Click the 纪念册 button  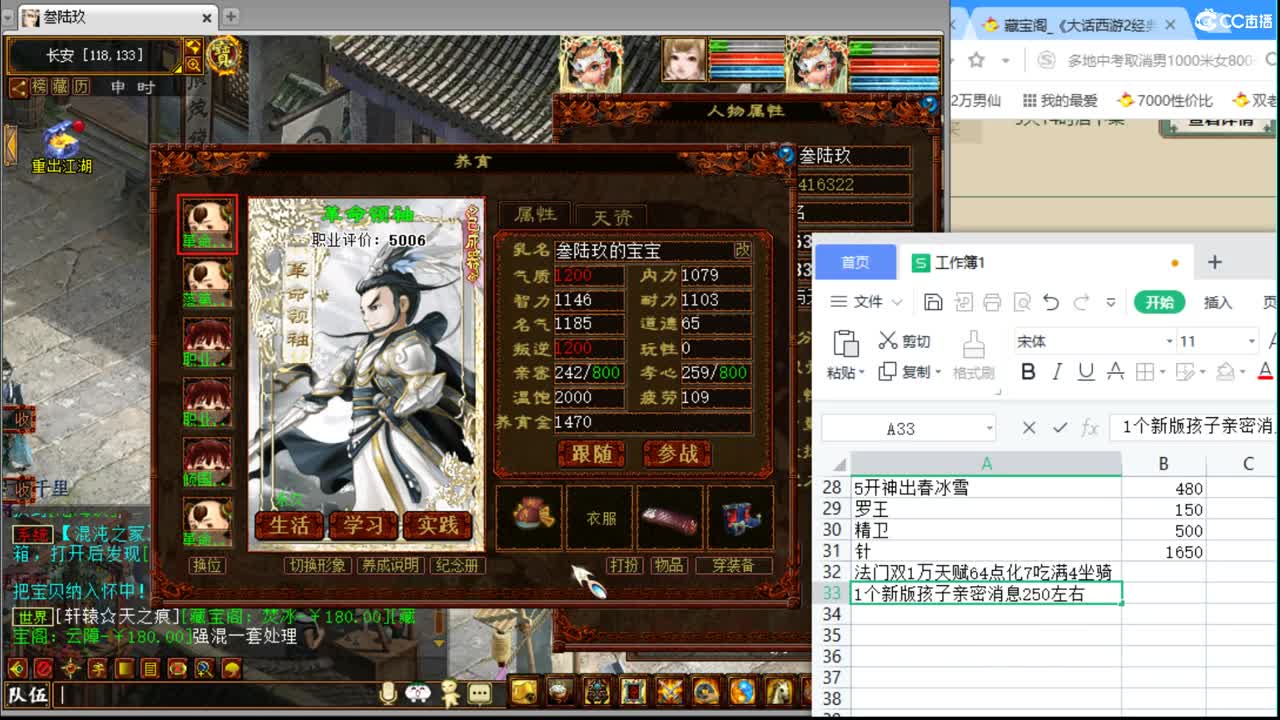(457, 565)
